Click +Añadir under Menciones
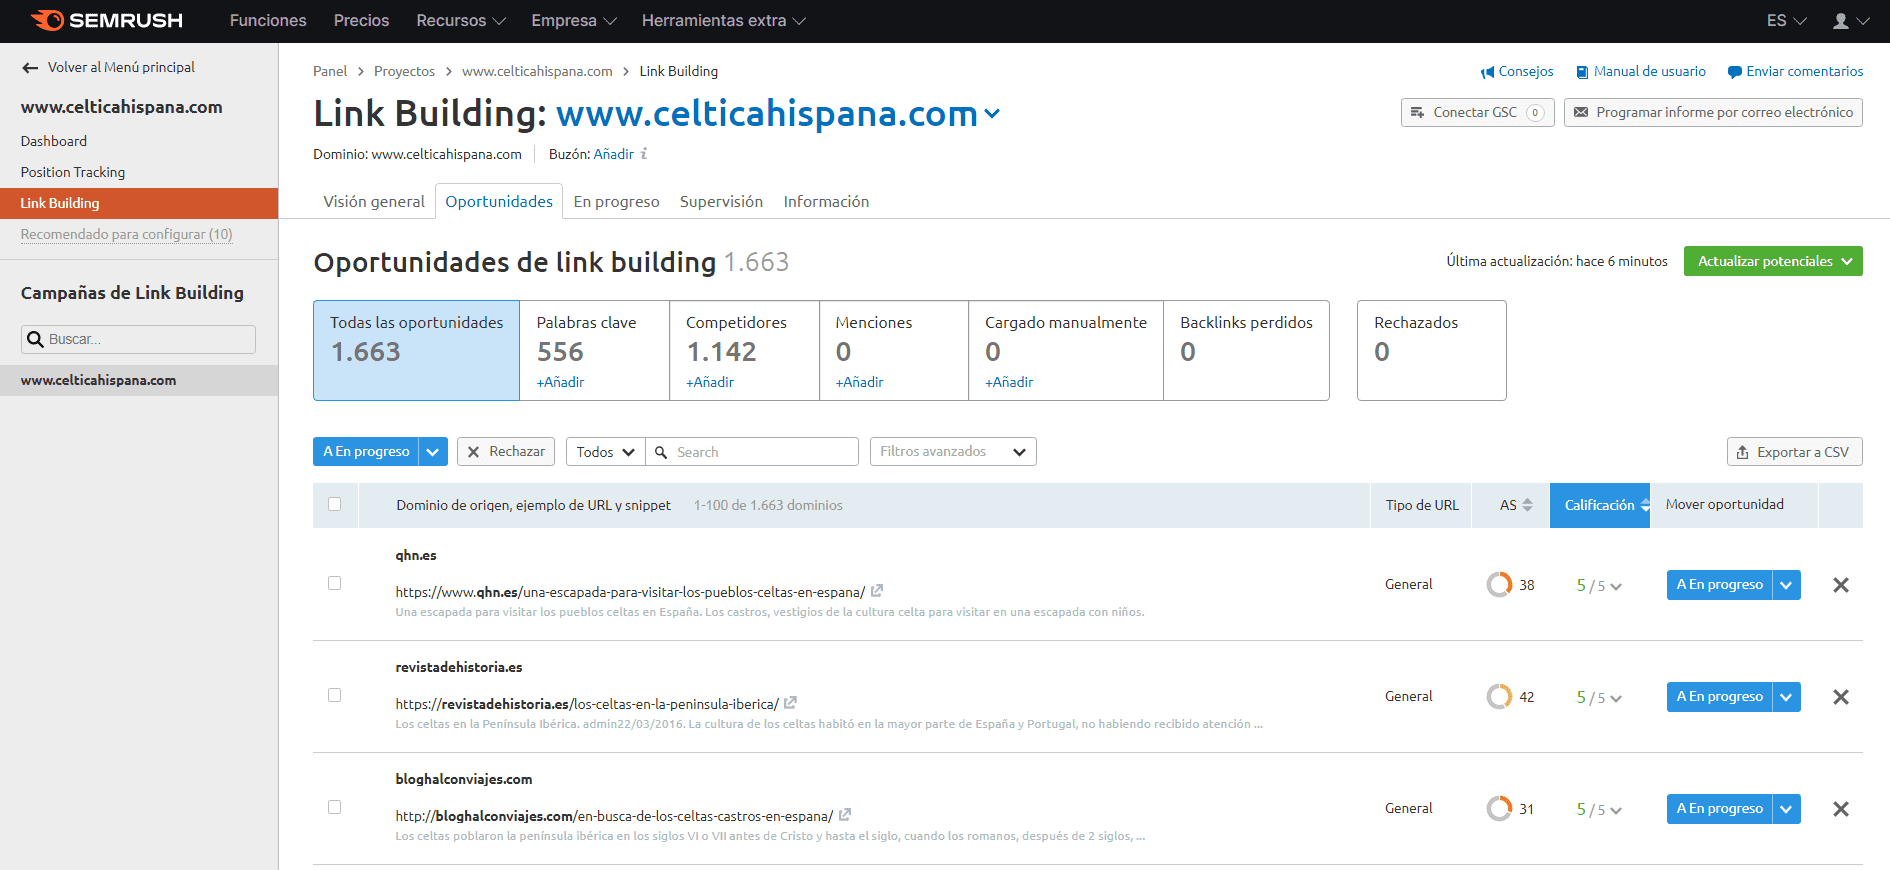This screenshot has height=870, width=1890. point(859,383)
